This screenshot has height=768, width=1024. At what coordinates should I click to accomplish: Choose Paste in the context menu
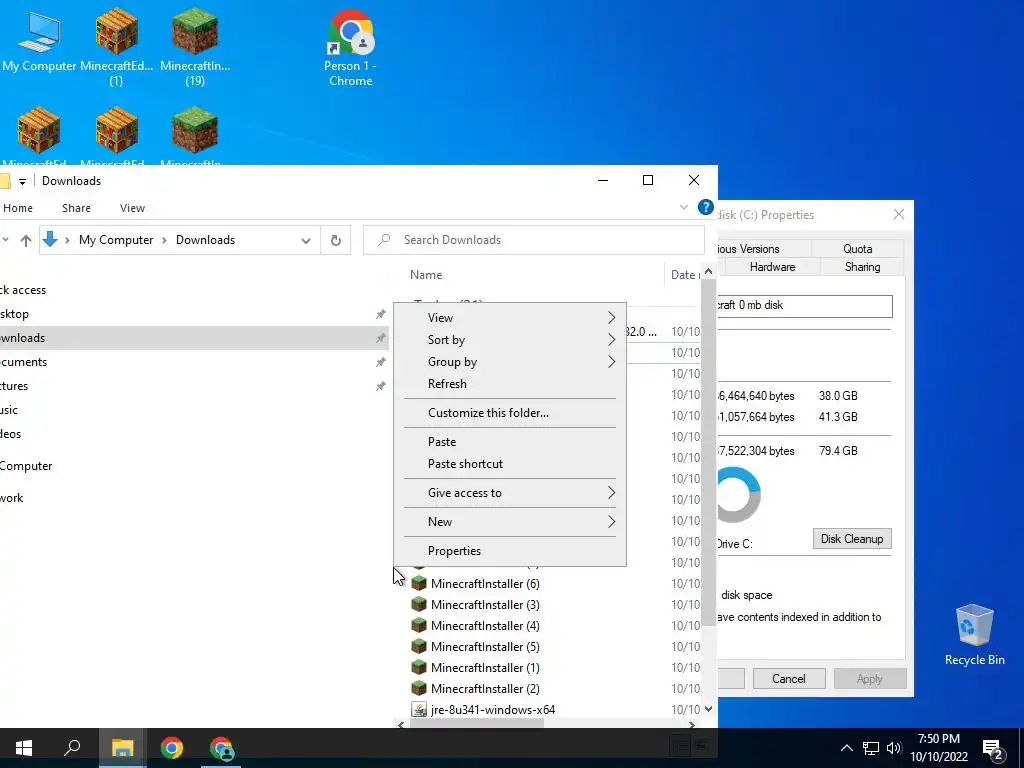pyautogui.click(x=510, y=441)
